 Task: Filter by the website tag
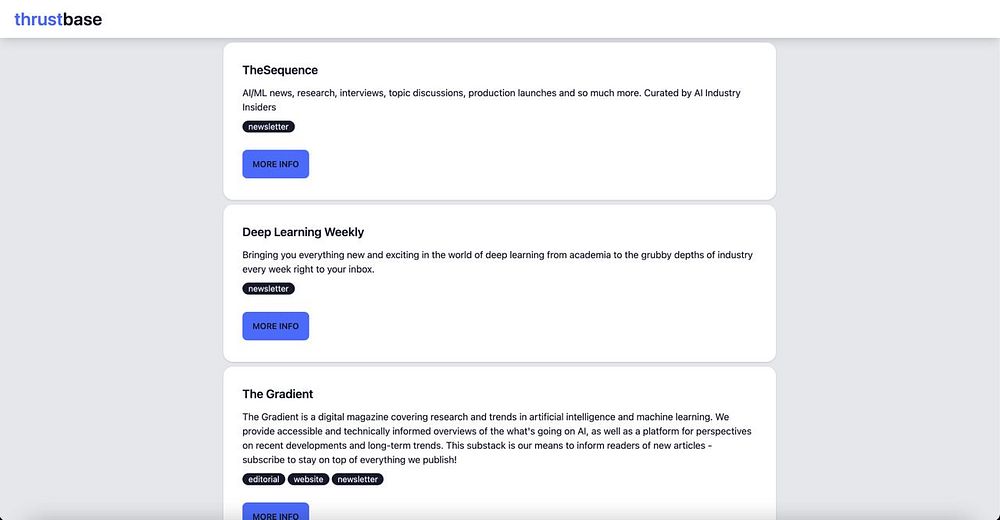coord(308,479)
